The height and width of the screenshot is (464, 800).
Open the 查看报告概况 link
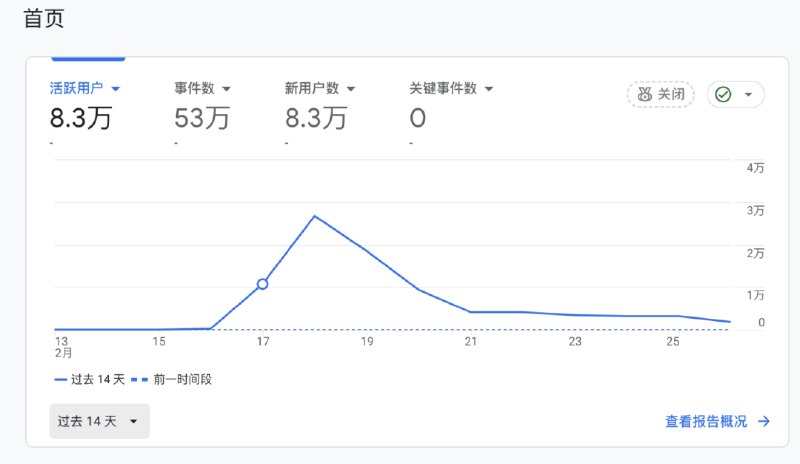click(x=706, y=421)
